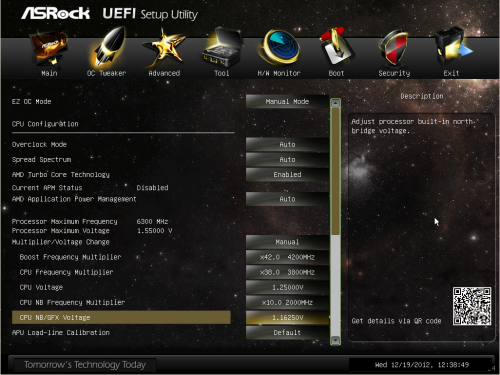Click the Description panel heading
Viewport: 500px width, 375px height.
pyautogui.click(x=422, y=96)
